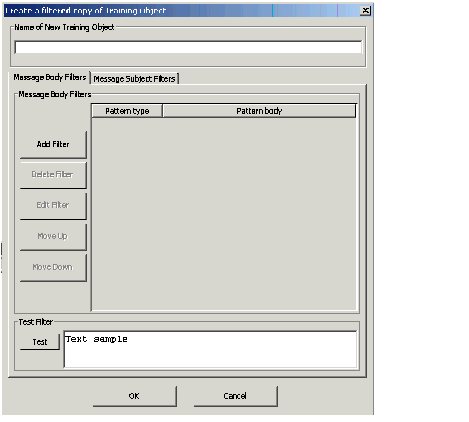The width and height of the screenshot is (469, 422).
Task: Click the Add Filter button
Action: (x=53, y=144)
